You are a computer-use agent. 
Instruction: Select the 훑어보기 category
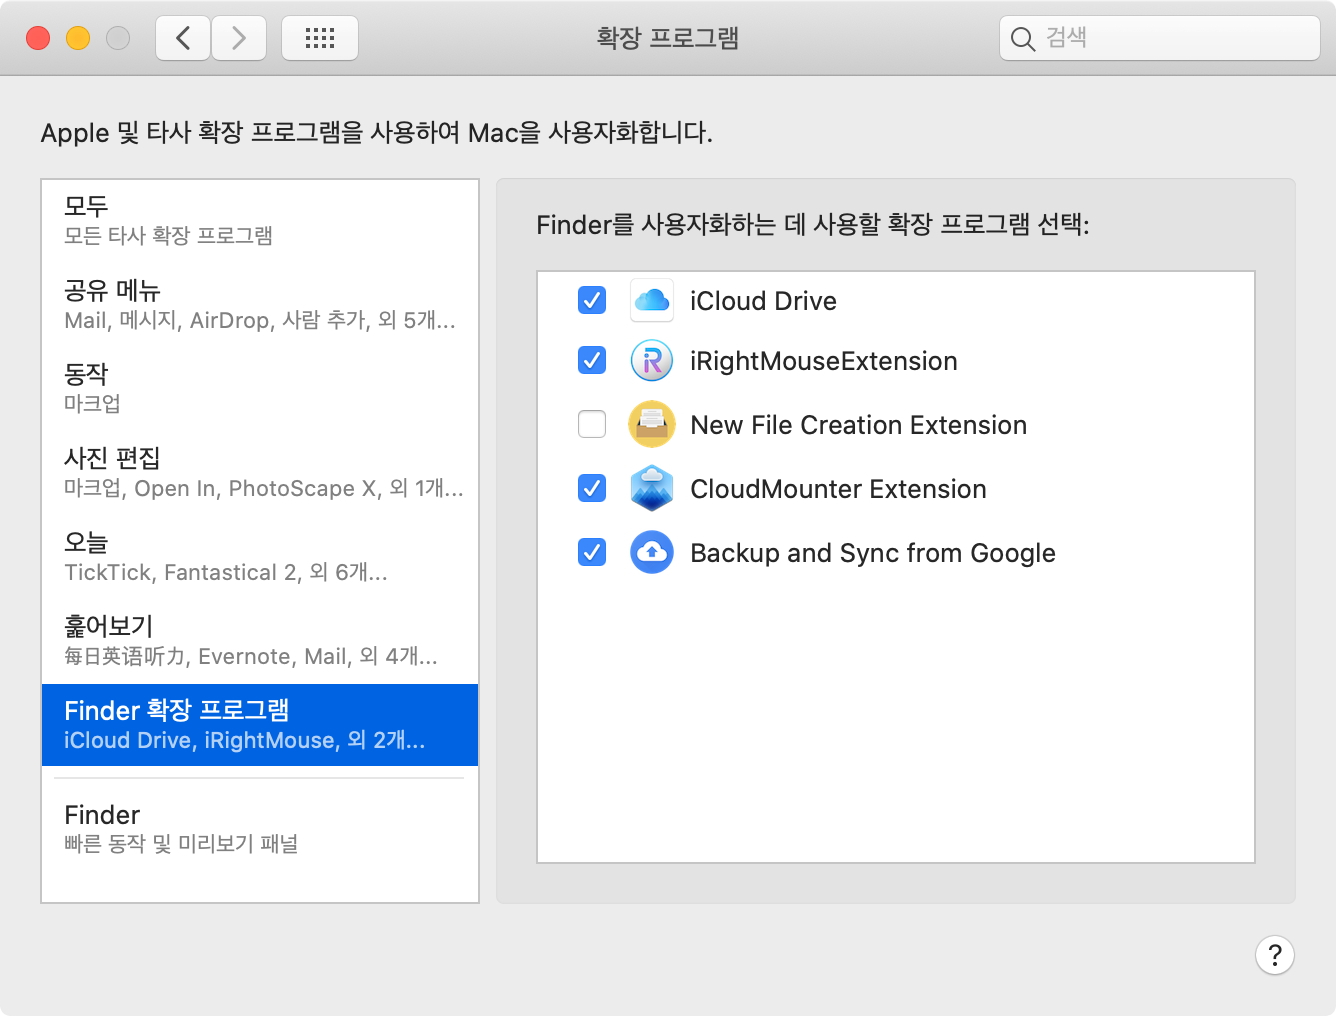(x=260, y=640)
